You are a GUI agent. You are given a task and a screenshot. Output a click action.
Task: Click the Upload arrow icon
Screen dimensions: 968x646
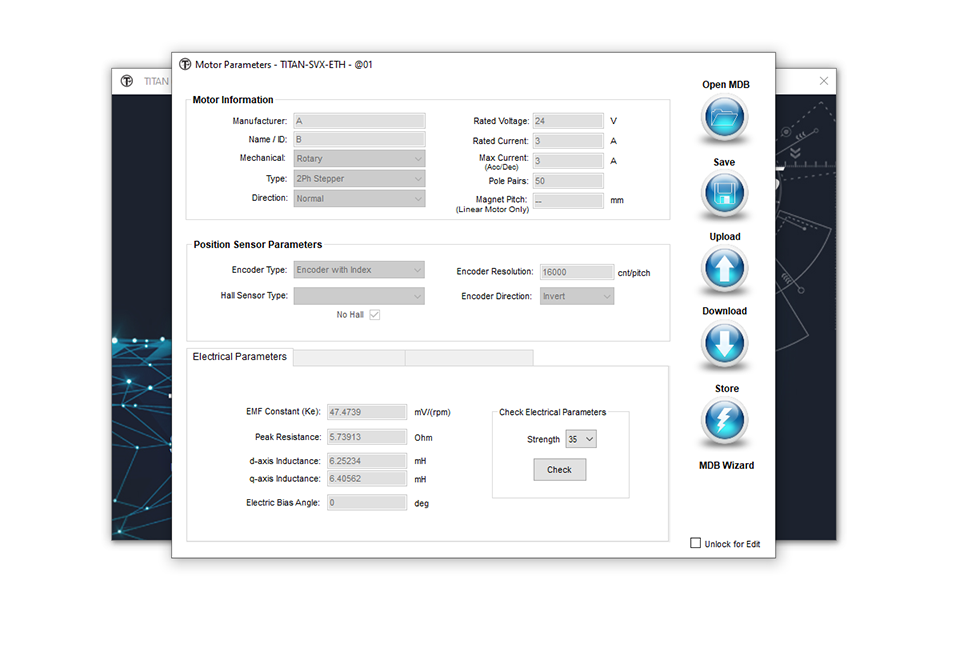coord(724,270)
